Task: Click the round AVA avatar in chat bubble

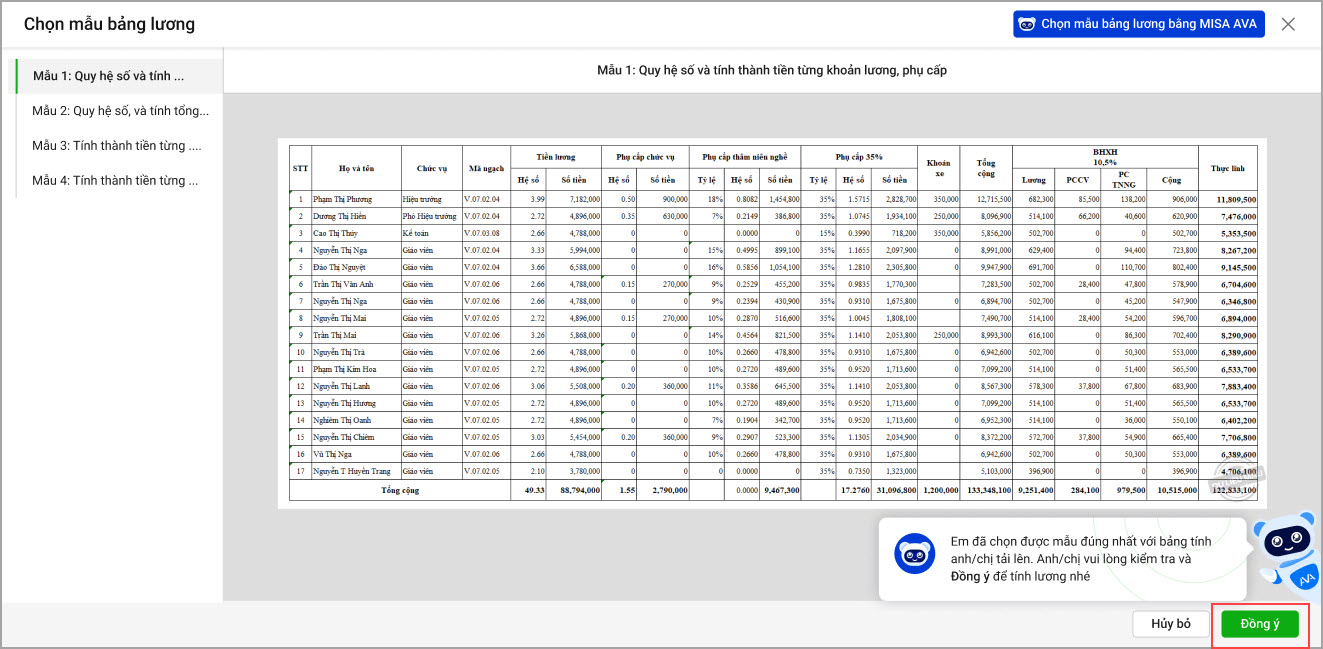Action: (914, 553)
